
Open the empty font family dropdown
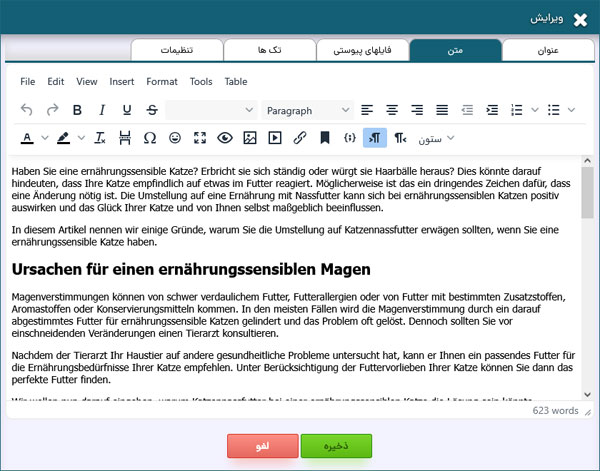(x=211, y=110)
